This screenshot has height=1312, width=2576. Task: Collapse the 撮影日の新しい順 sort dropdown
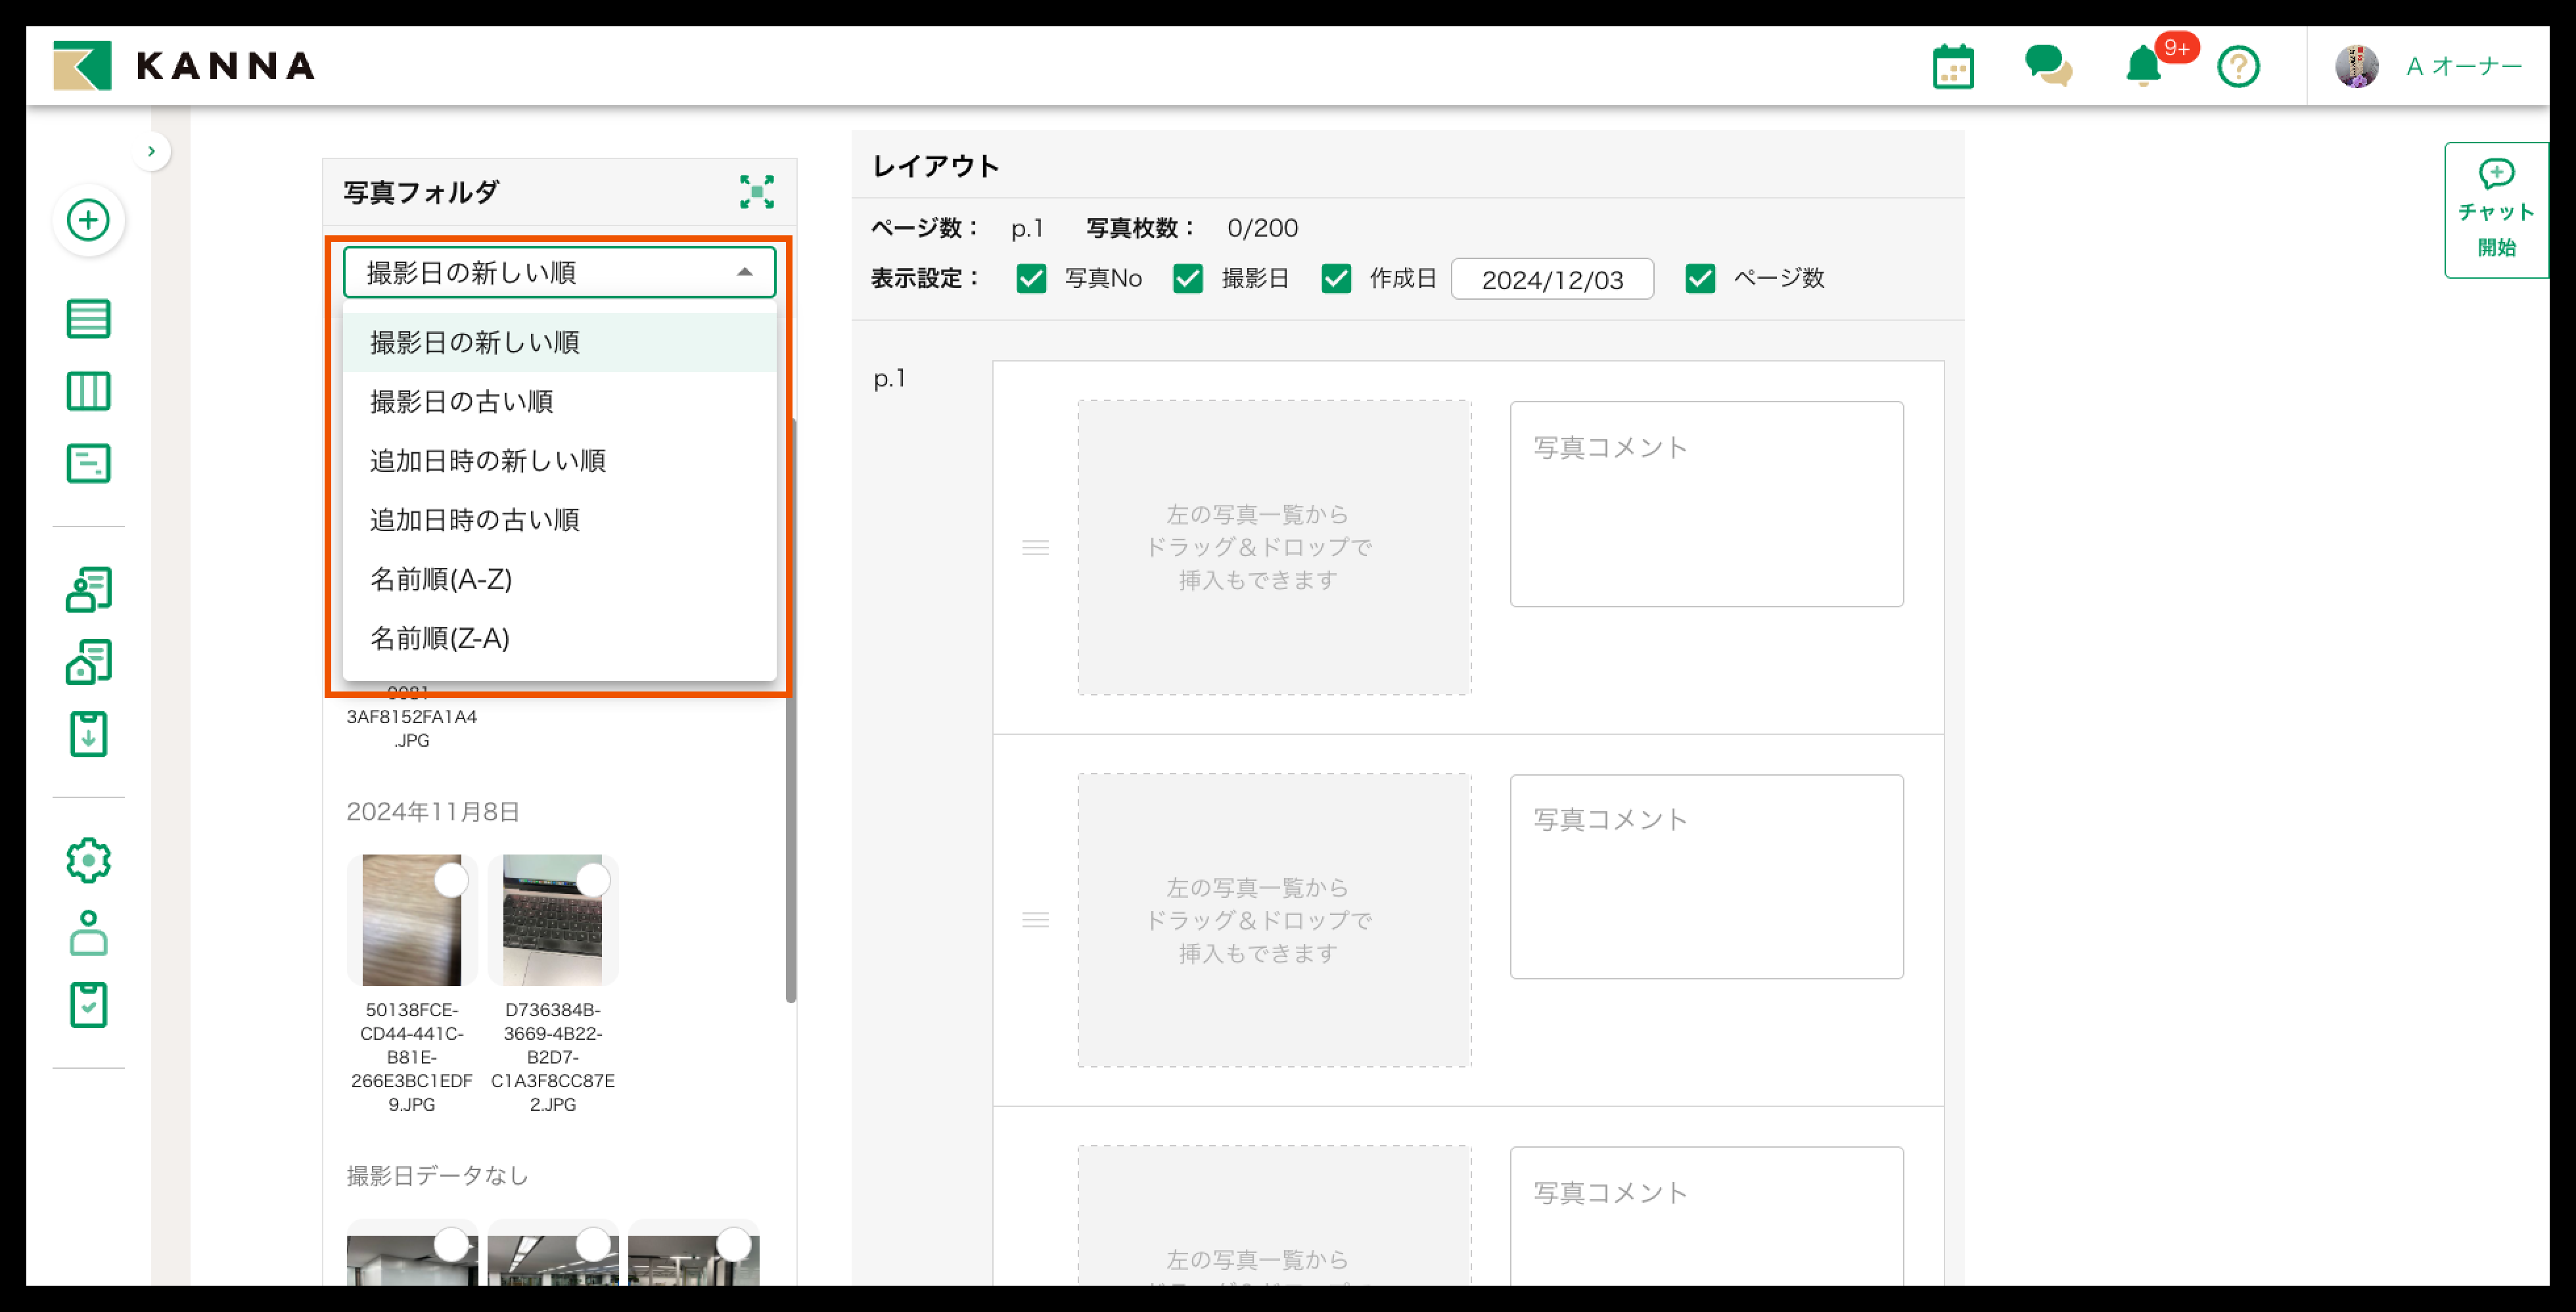point(559,272)
